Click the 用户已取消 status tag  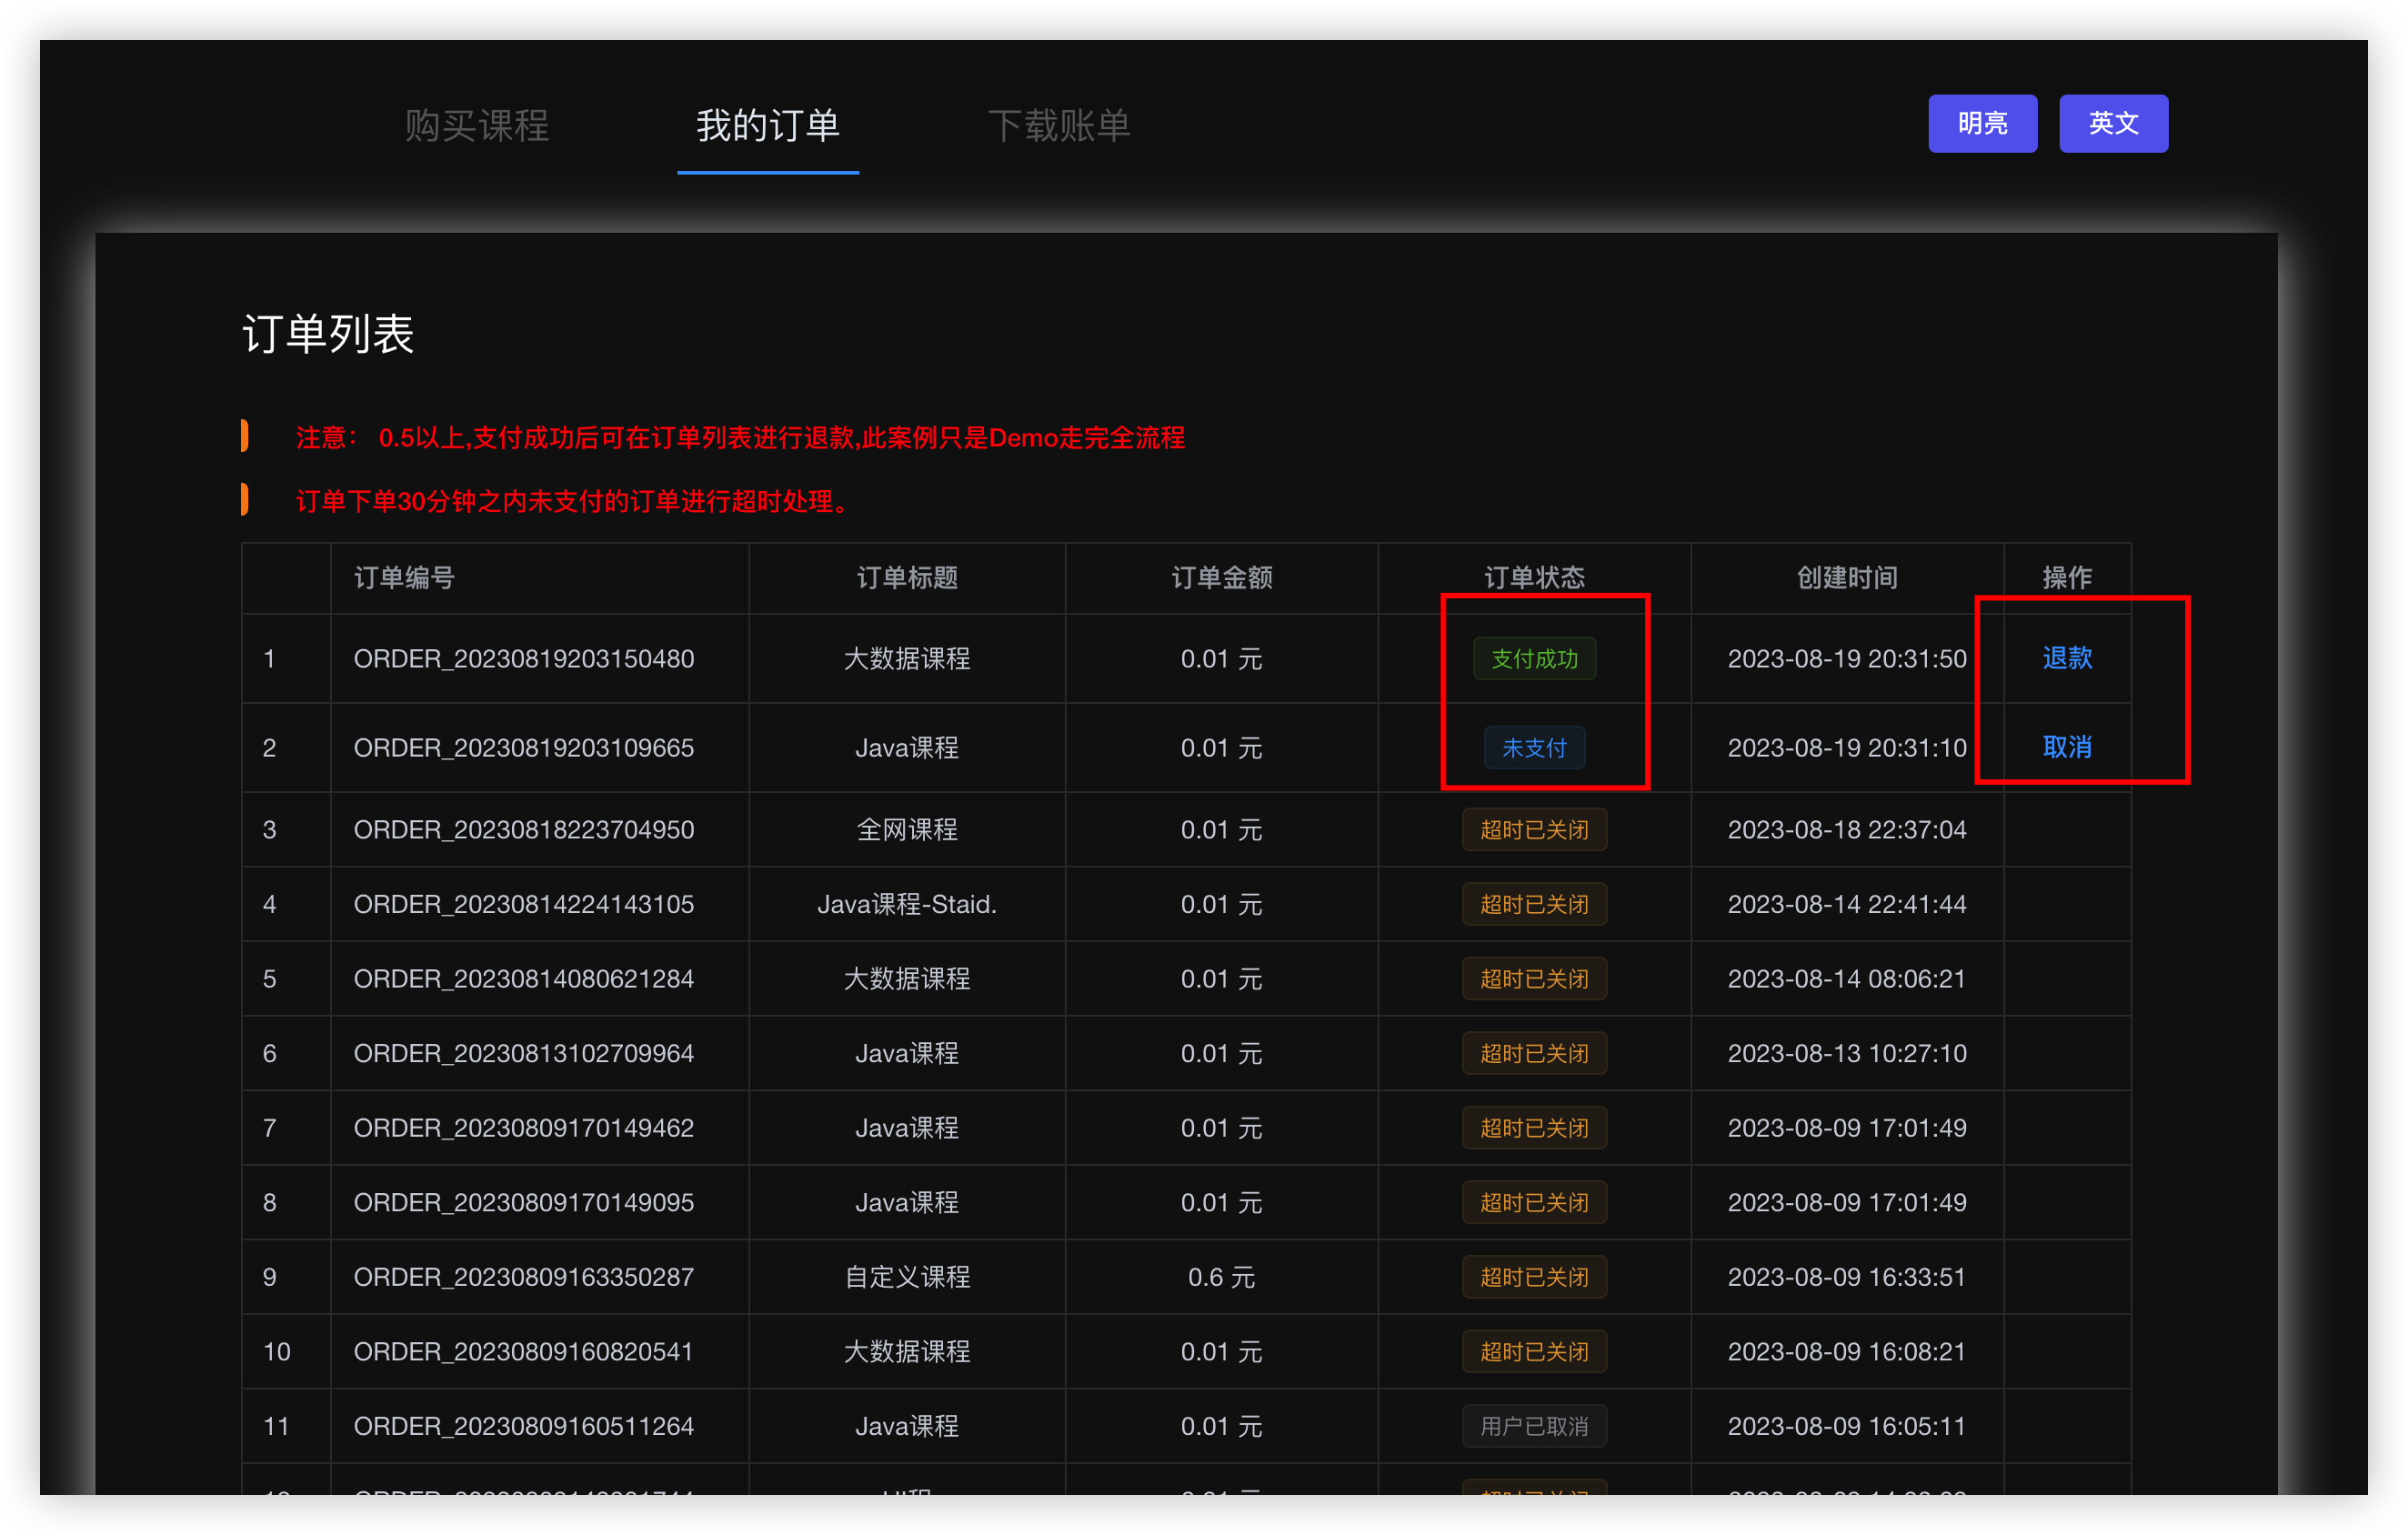pyautogui.click(x=1533, y=1426)
